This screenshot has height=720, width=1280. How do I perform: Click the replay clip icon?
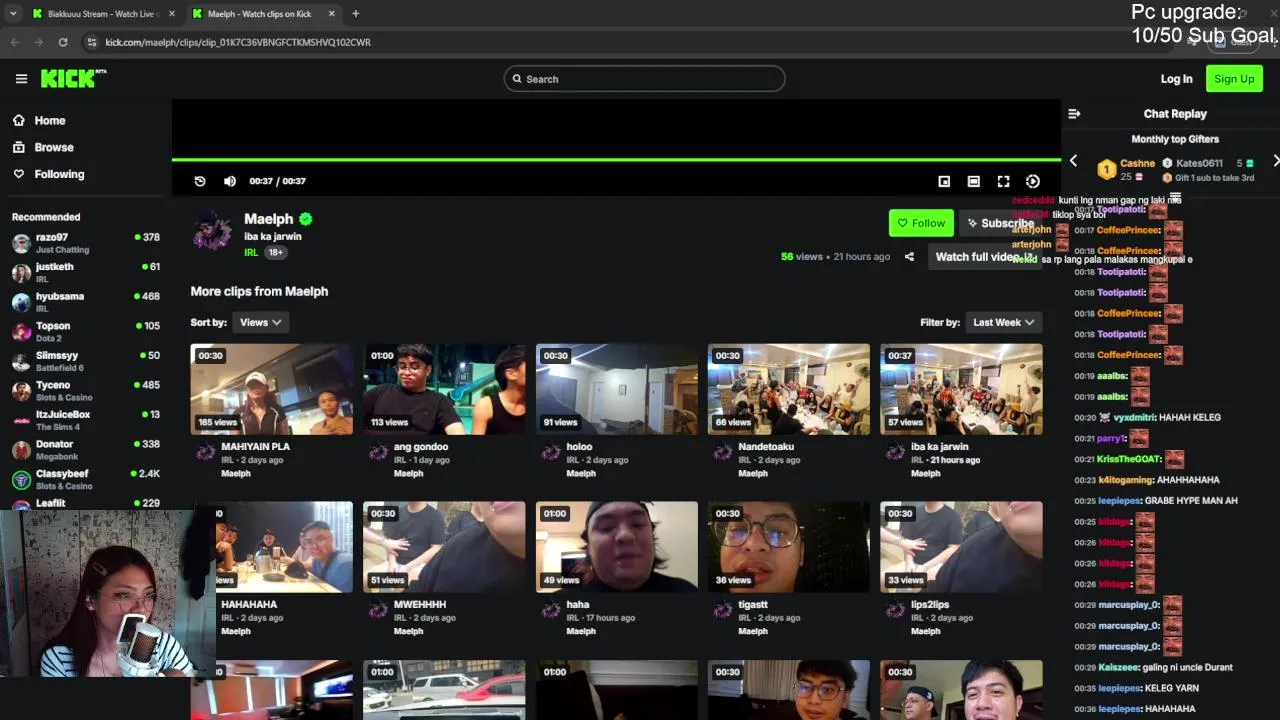200,181
